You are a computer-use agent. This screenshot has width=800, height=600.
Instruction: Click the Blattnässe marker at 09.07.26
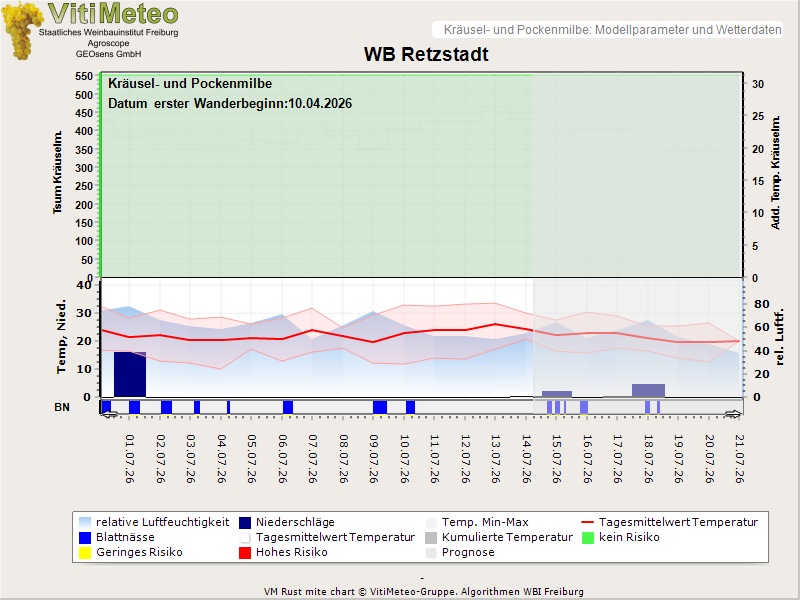coord(380,407)
